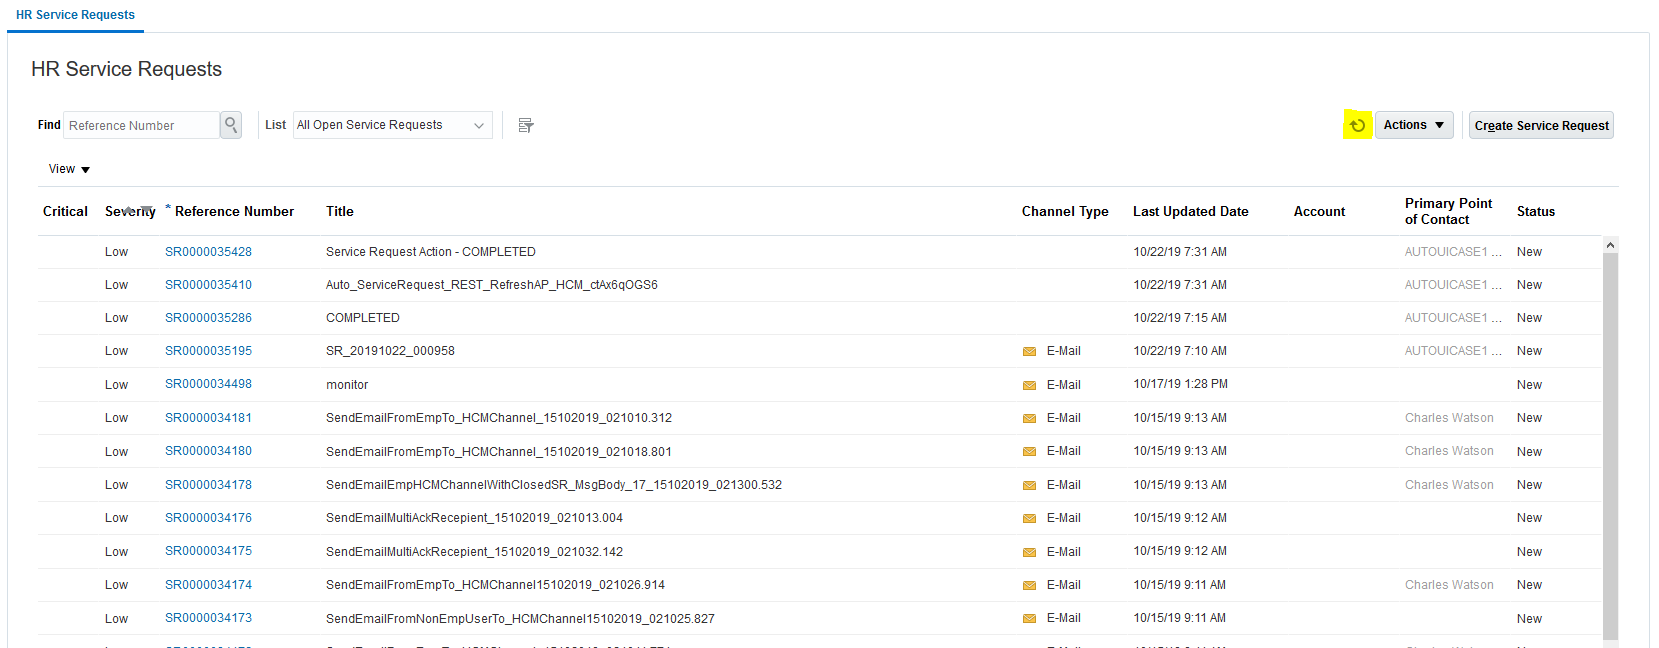Image resolution: width=1659 pixels, height=648 pixels.
Task: Click the E-Mail envelope icon for SR0000034178
Action: point(1029,485)
